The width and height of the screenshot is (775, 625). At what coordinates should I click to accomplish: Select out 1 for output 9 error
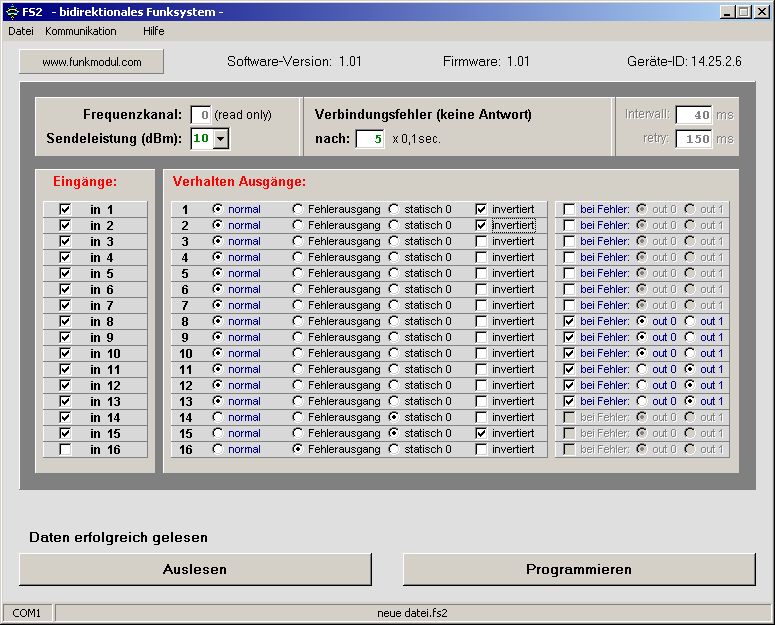[690, 337]
